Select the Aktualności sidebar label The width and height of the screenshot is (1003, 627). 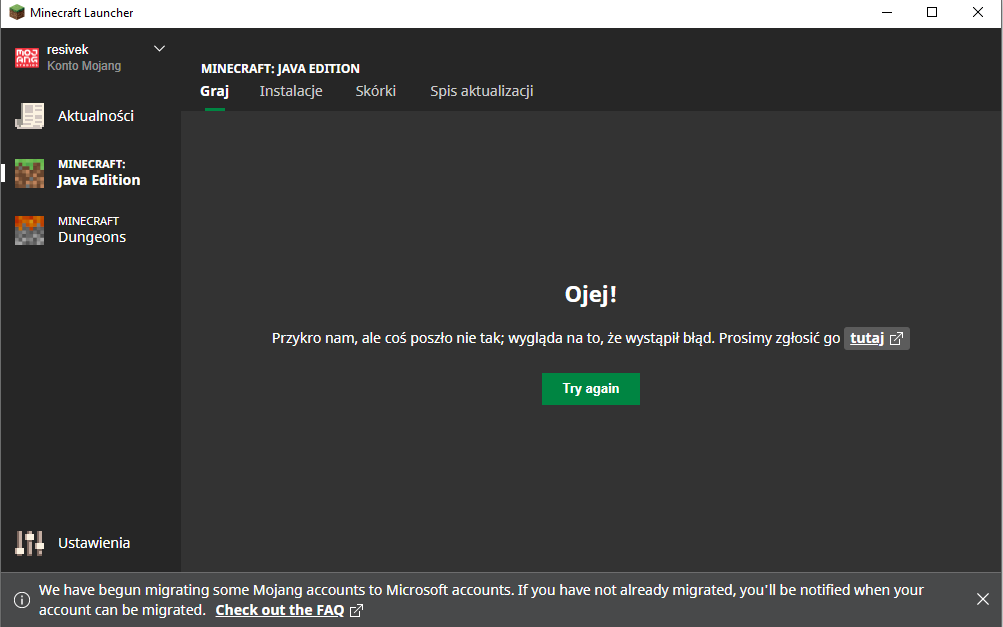coord(96,116)
